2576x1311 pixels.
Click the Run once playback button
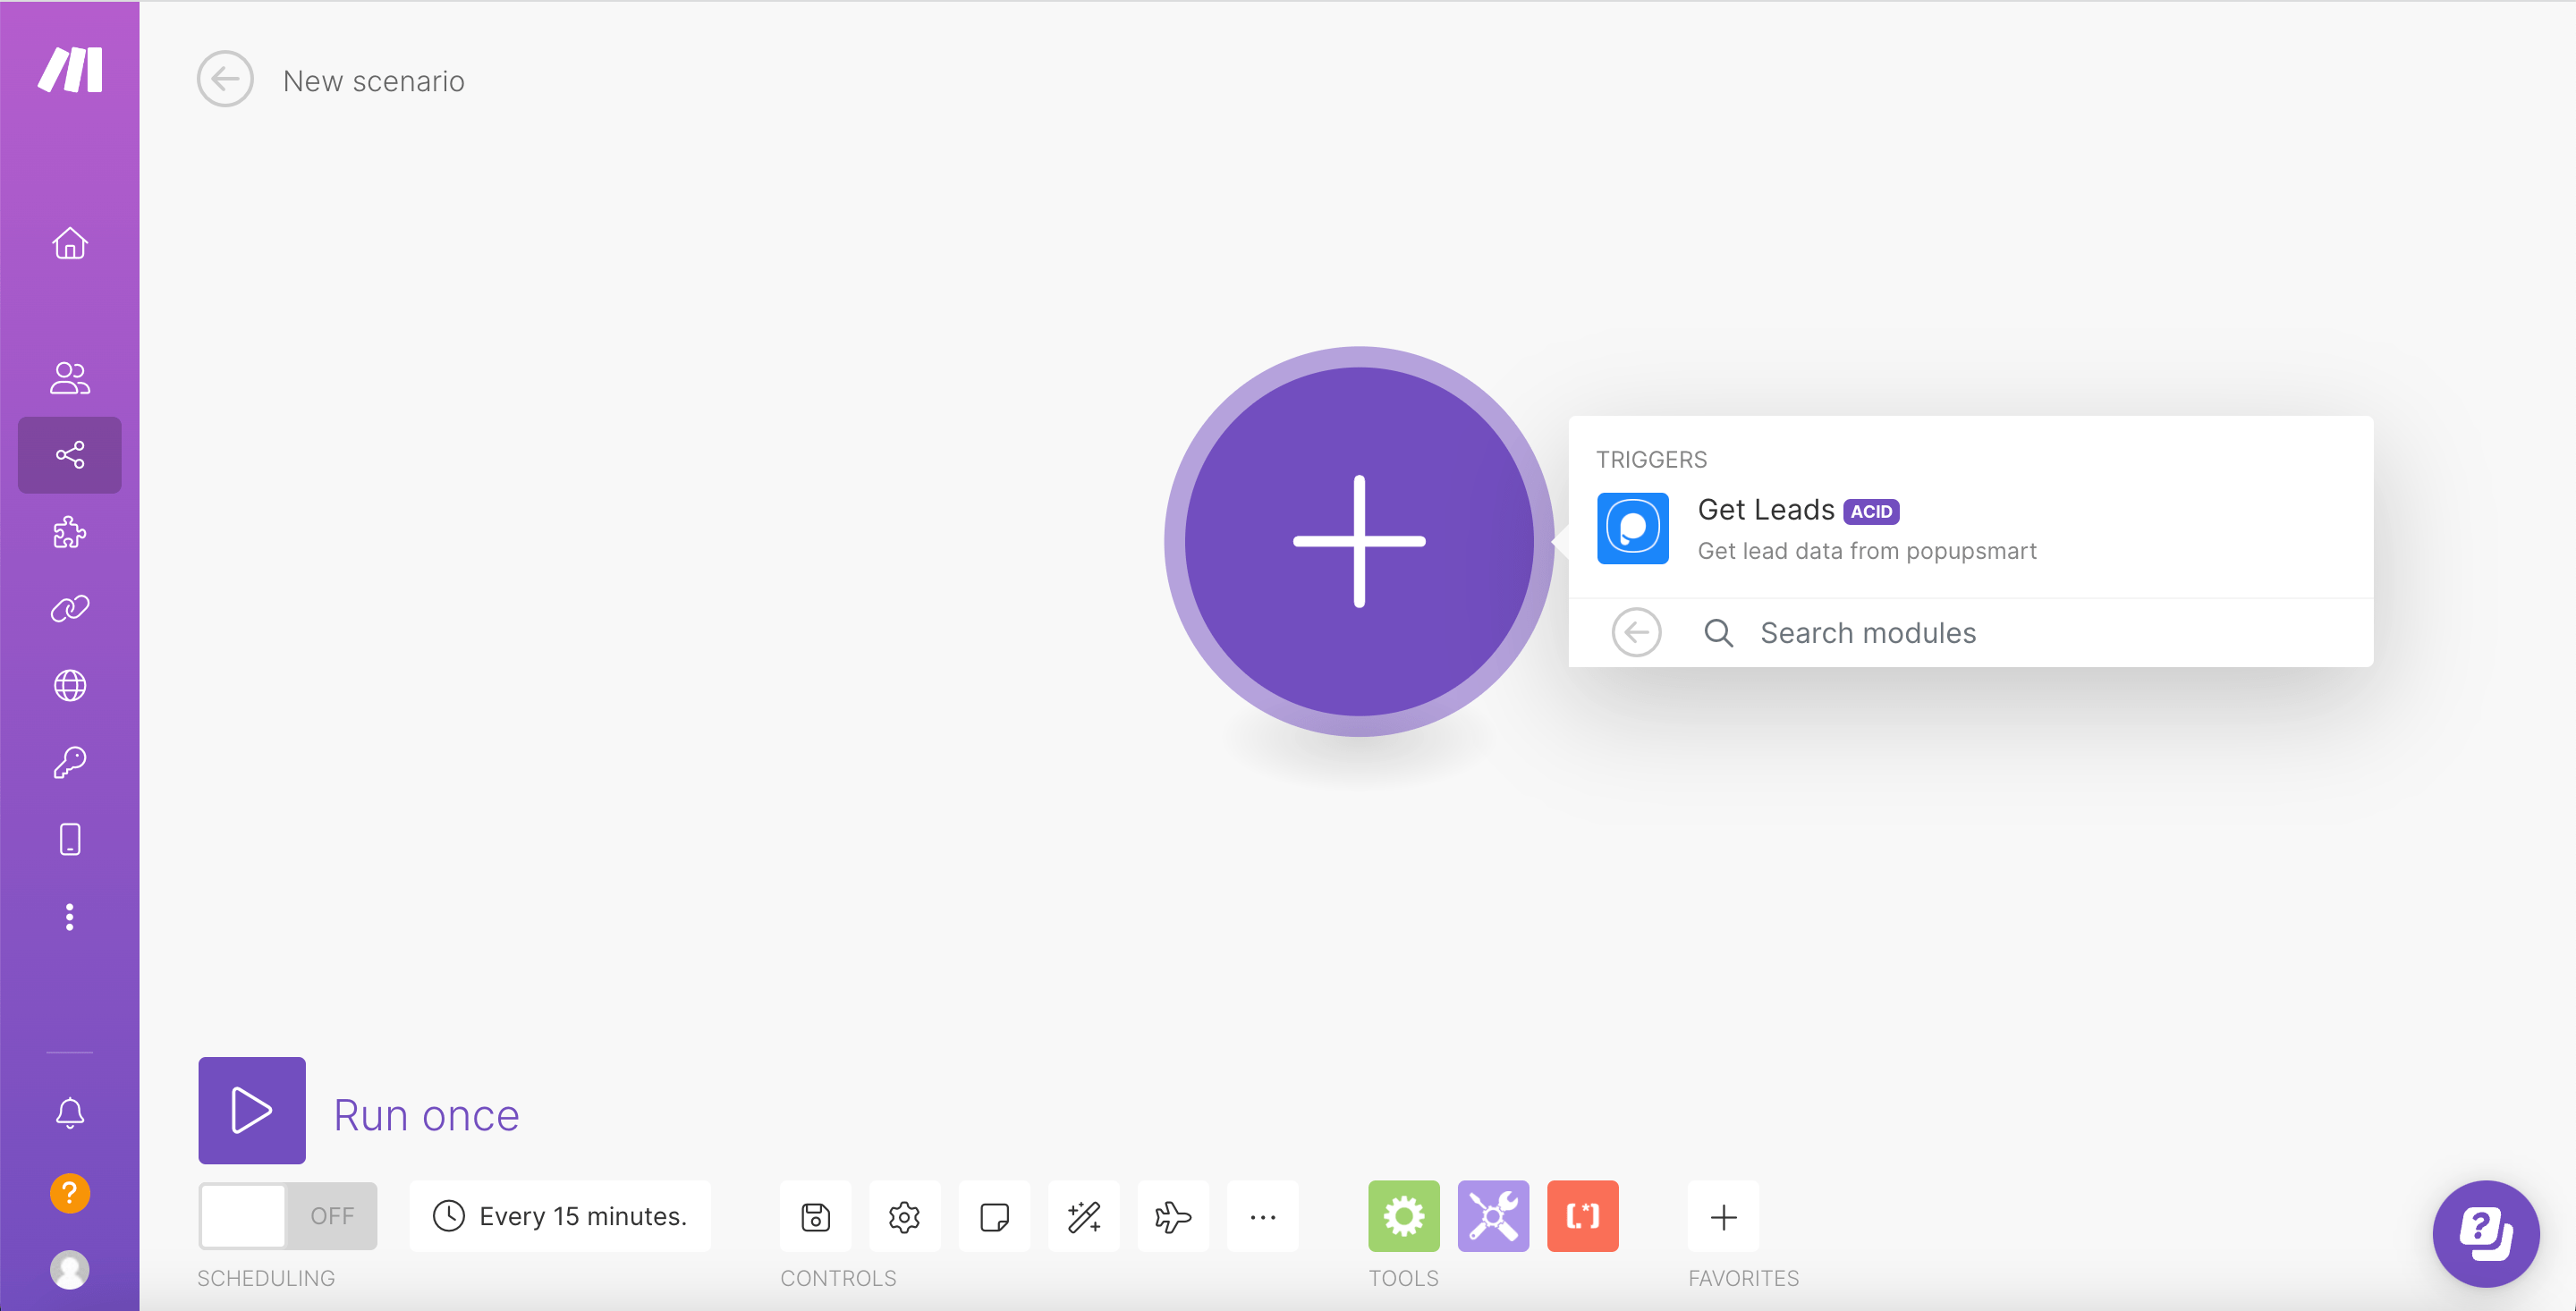pos(252,1111)
